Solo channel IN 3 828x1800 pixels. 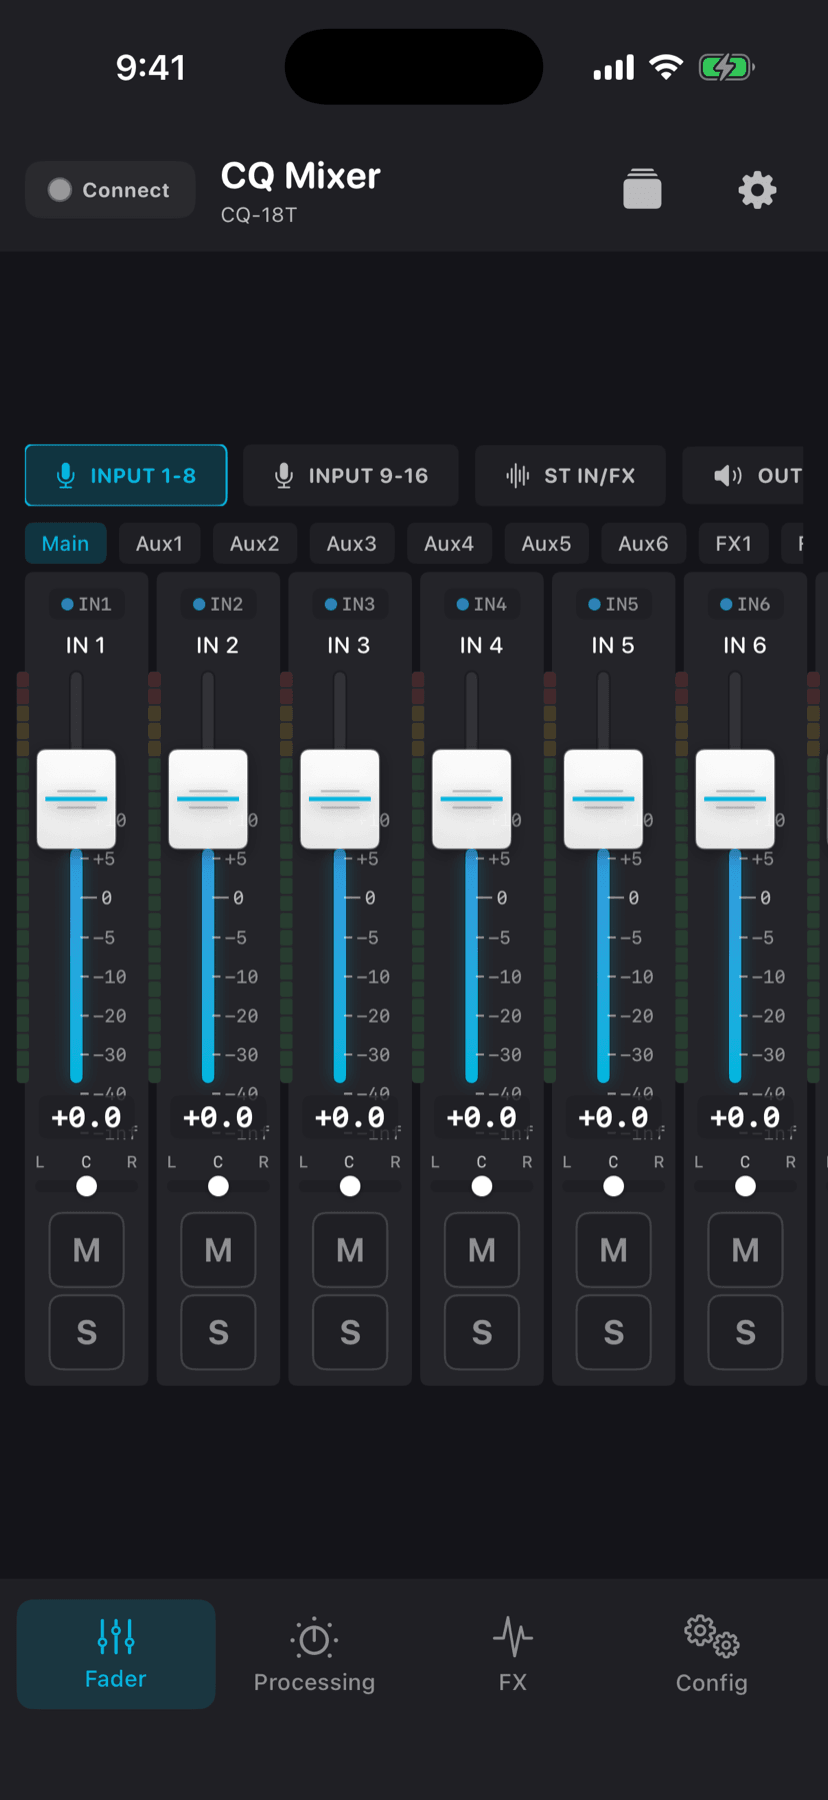pos(350,1332)
